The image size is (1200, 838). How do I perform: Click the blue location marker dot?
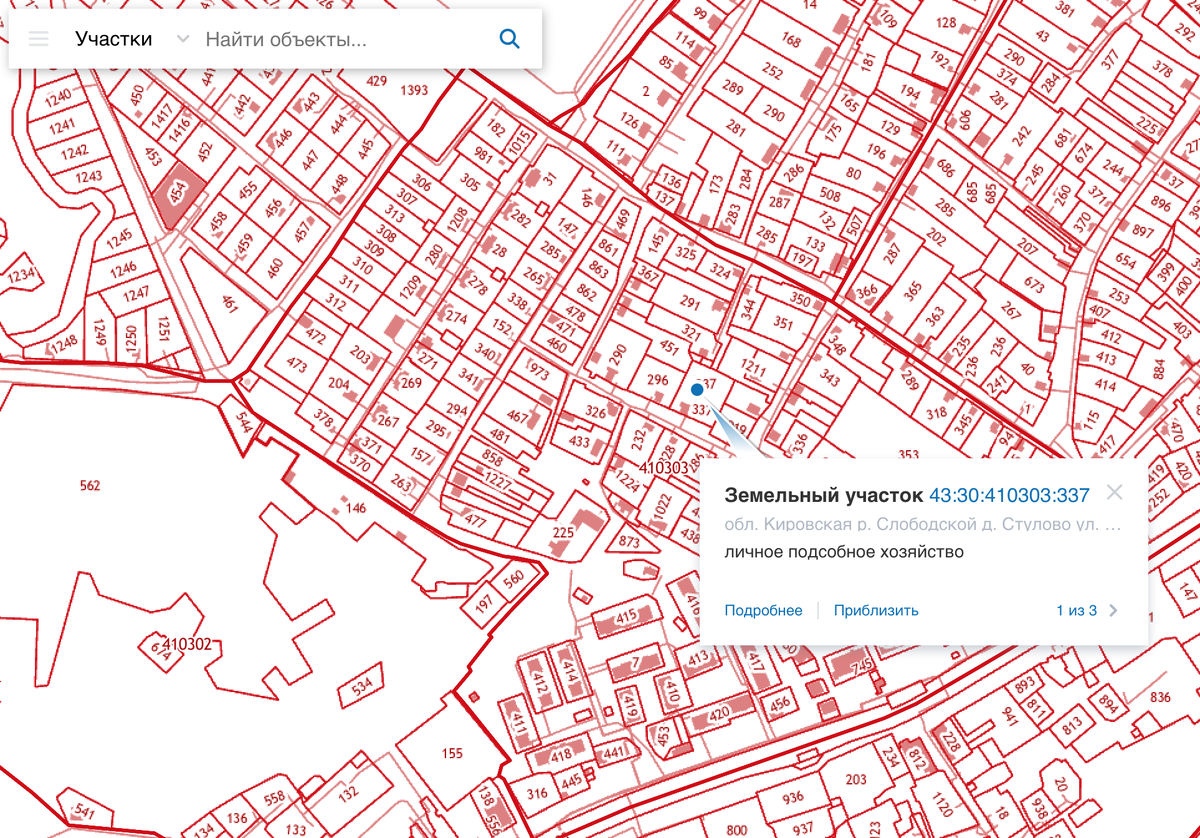point(698,390)
